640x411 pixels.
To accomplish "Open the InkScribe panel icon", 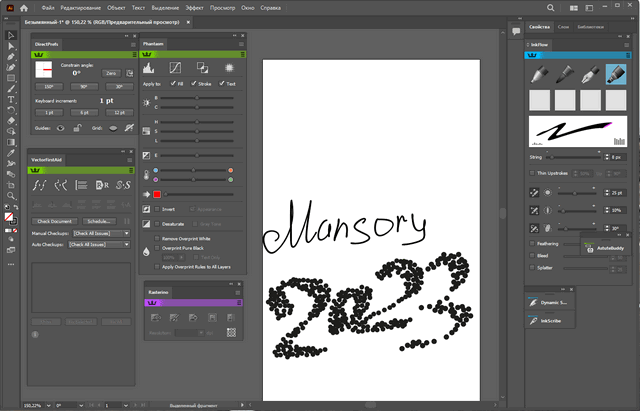I will (533, 320).
